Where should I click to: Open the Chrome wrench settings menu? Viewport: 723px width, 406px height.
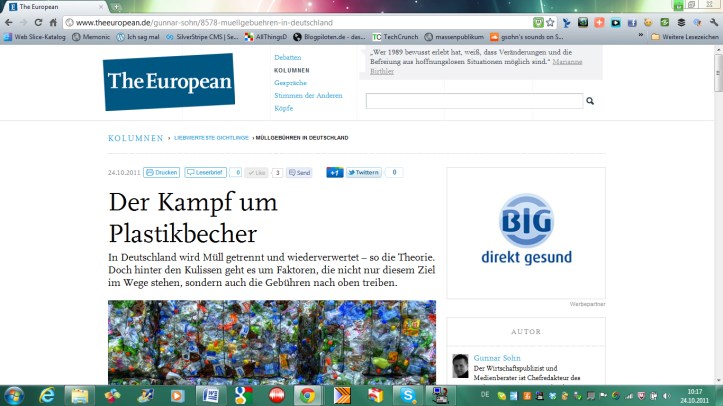[714, 22]
